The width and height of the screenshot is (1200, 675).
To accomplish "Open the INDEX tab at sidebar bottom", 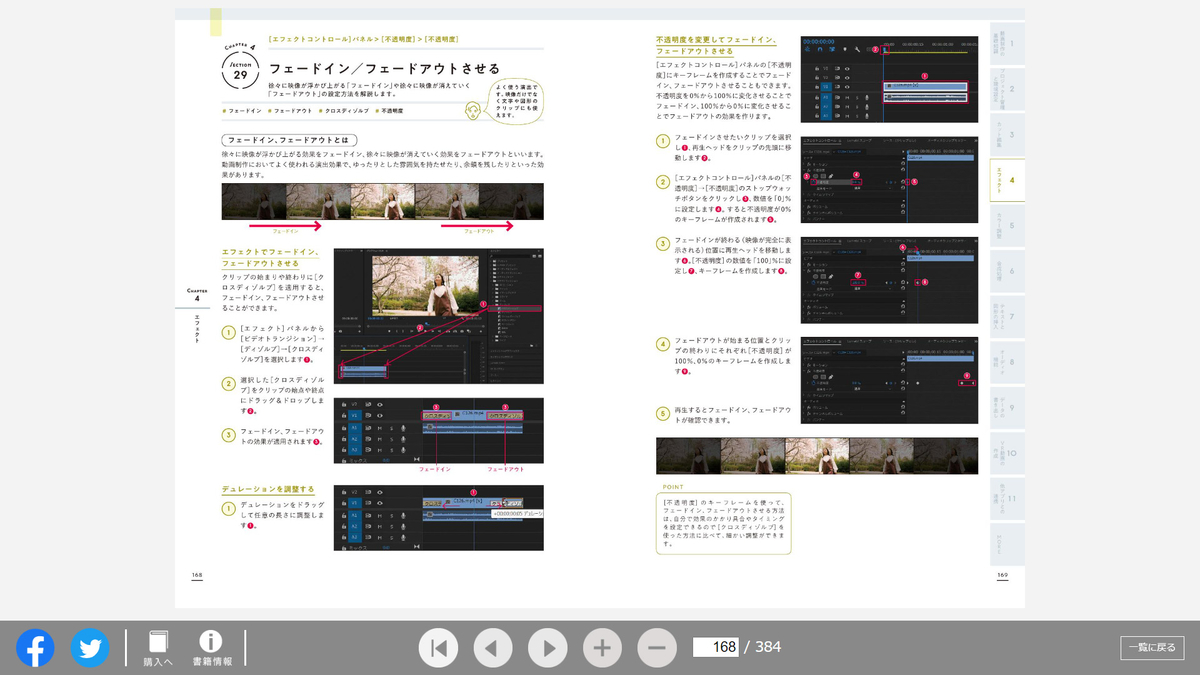I will tap(1006, 545).
